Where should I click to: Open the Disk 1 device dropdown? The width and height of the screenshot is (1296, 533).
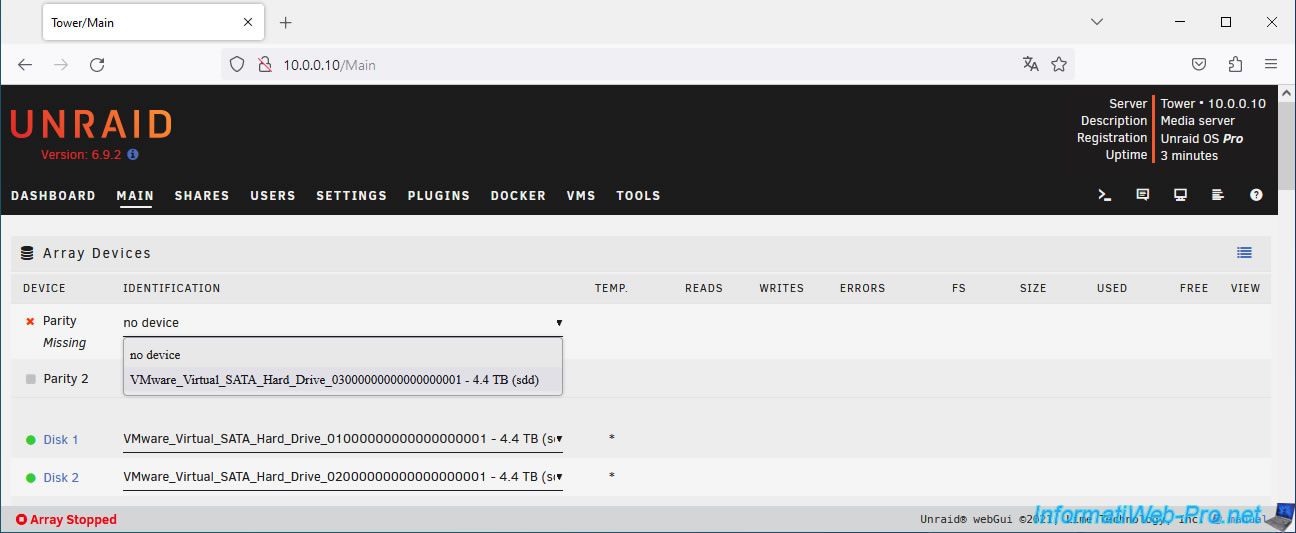pyautogui.click(x=342, y=439)
